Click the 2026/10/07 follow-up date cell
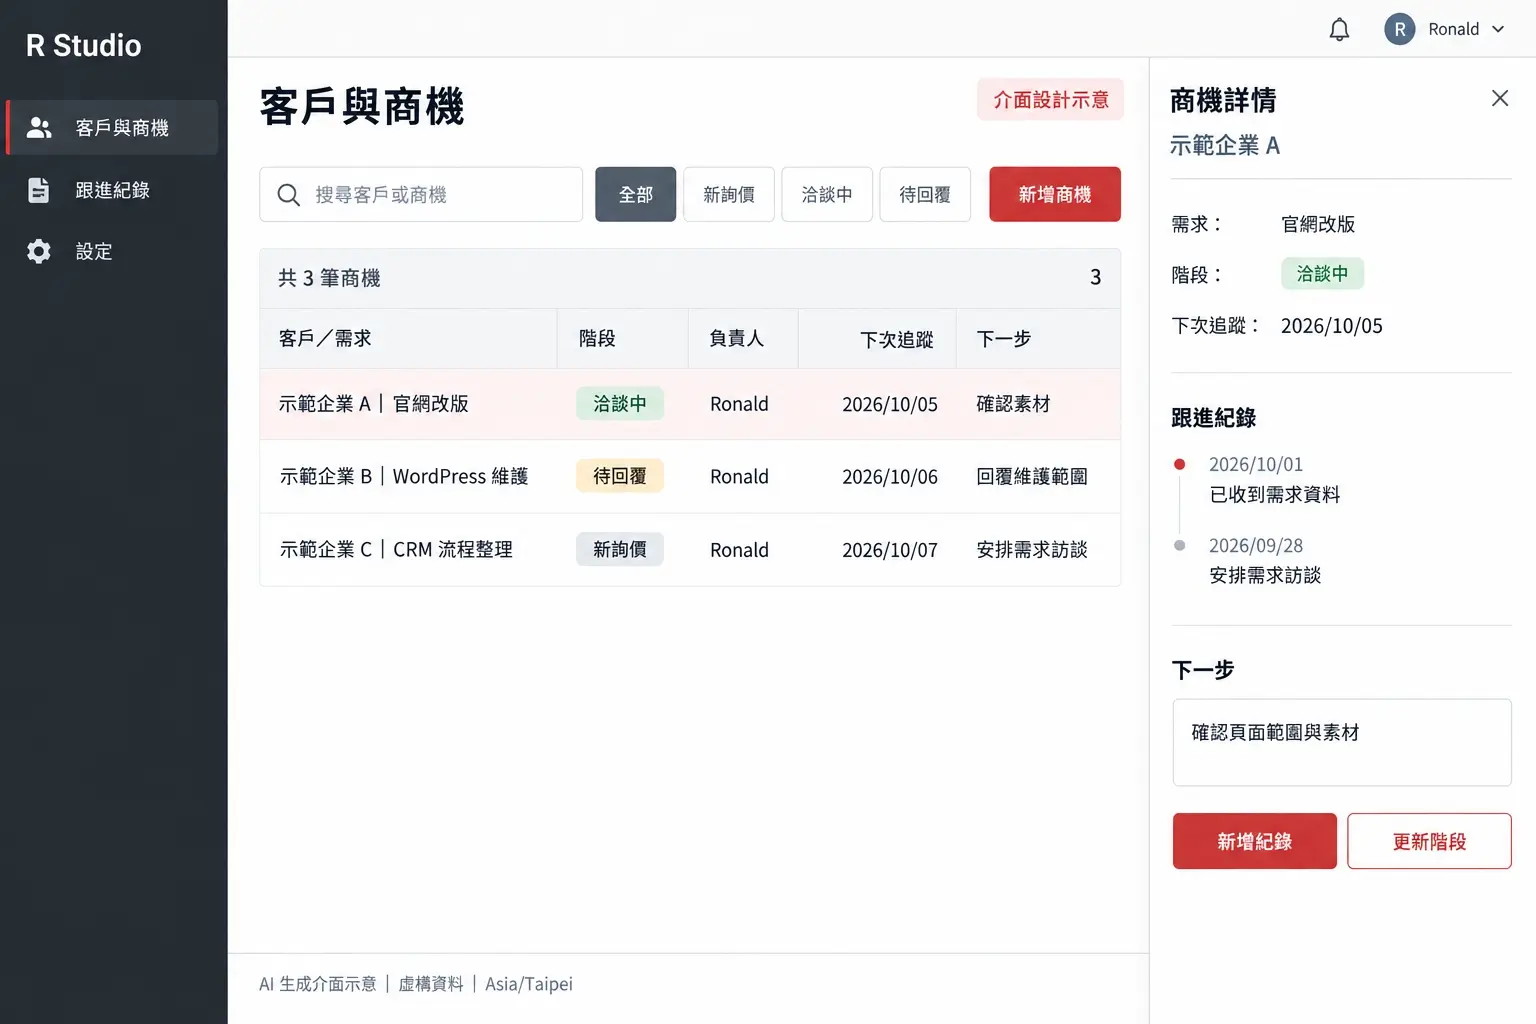The width and height of the screenshot is (1536, 1024). [890, 550]
